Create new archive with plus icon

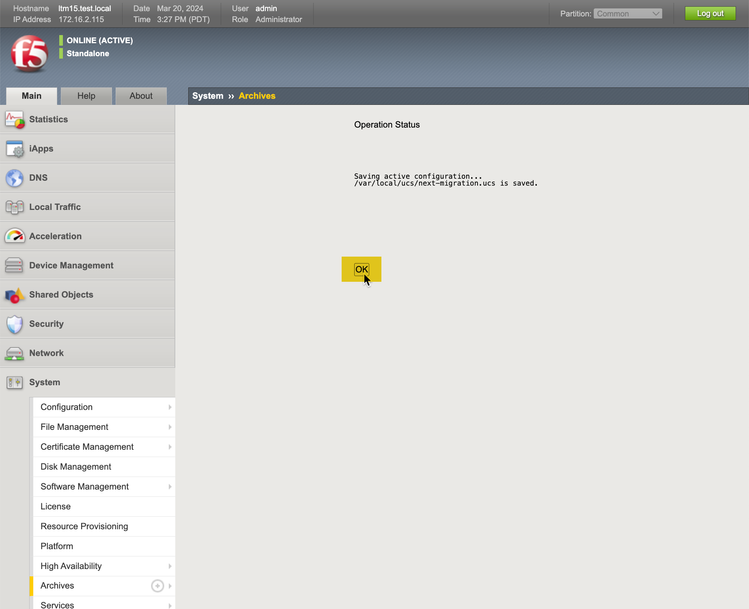point(157,586)
